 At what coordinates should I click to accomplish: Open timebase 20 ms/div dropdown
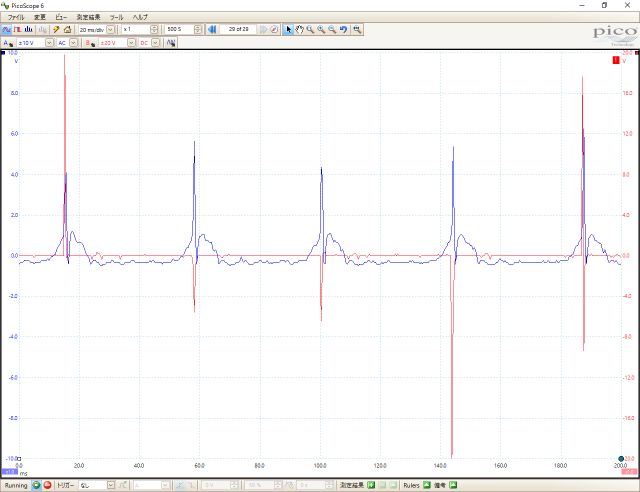(x=110, y=30)
